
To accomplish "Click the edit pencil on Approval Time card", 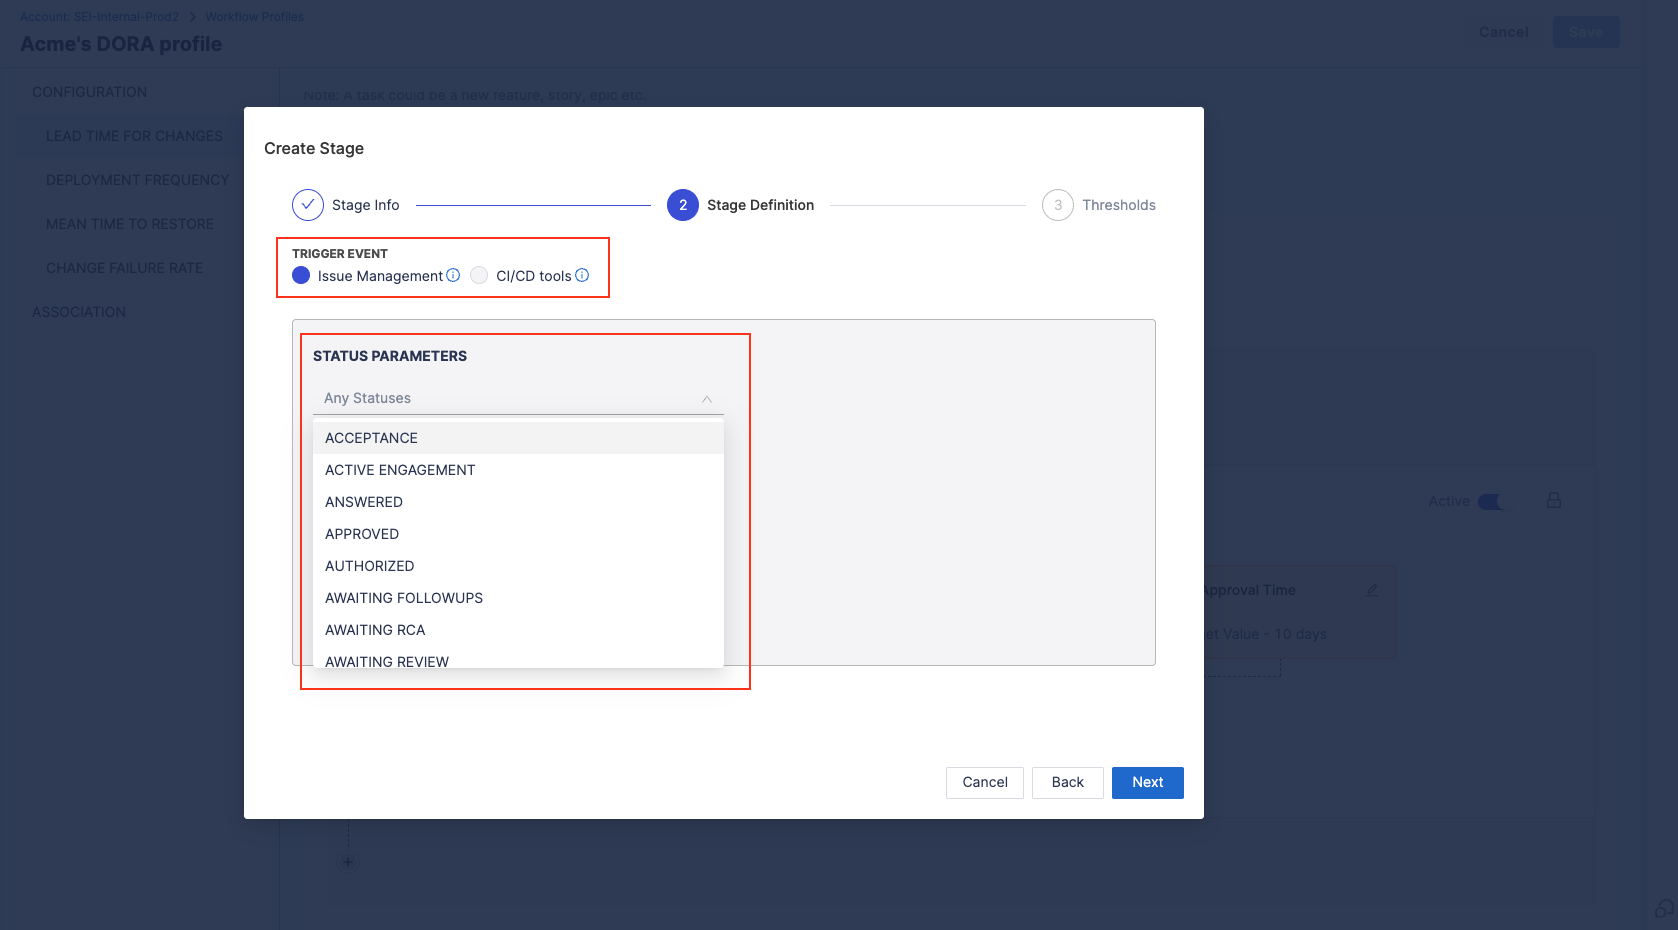I will (x=1372, y=590).
